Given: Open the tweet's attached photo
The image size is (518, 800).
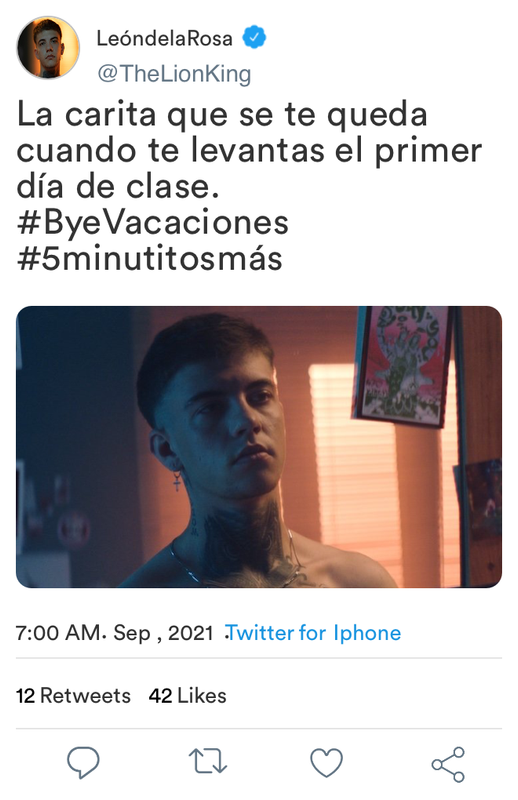Looking at the screenshot, I should [259, 446].
